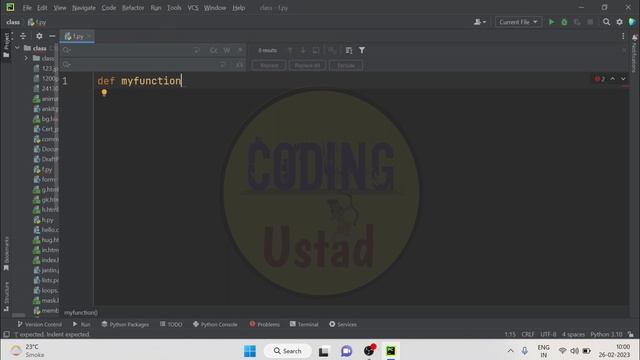Open the File menu

(x=27, y=8)
